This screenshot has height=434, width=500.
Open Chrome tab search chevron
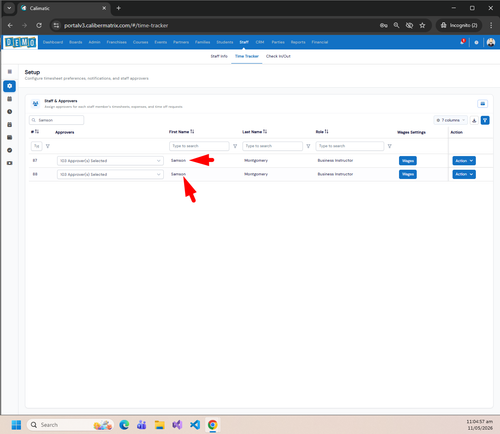tap(9, 8)
